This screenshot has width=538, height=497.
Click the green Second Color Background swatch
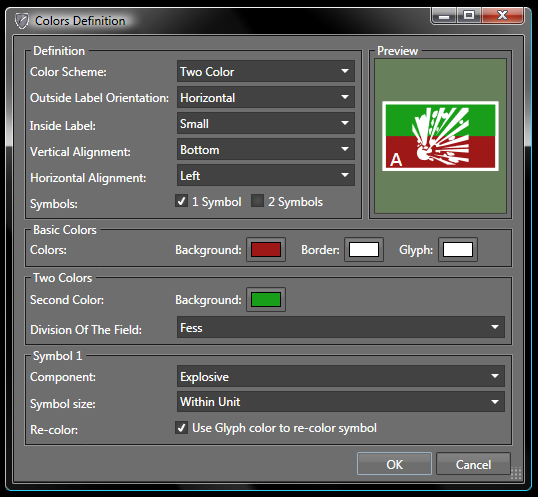click(266, 299)
